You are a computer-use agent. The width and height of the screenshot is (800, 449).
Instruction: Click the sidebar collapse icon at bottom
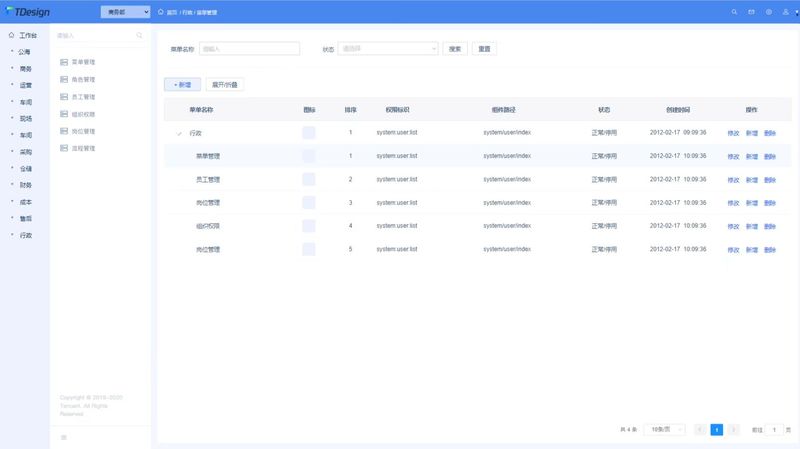tap(64, 437)
